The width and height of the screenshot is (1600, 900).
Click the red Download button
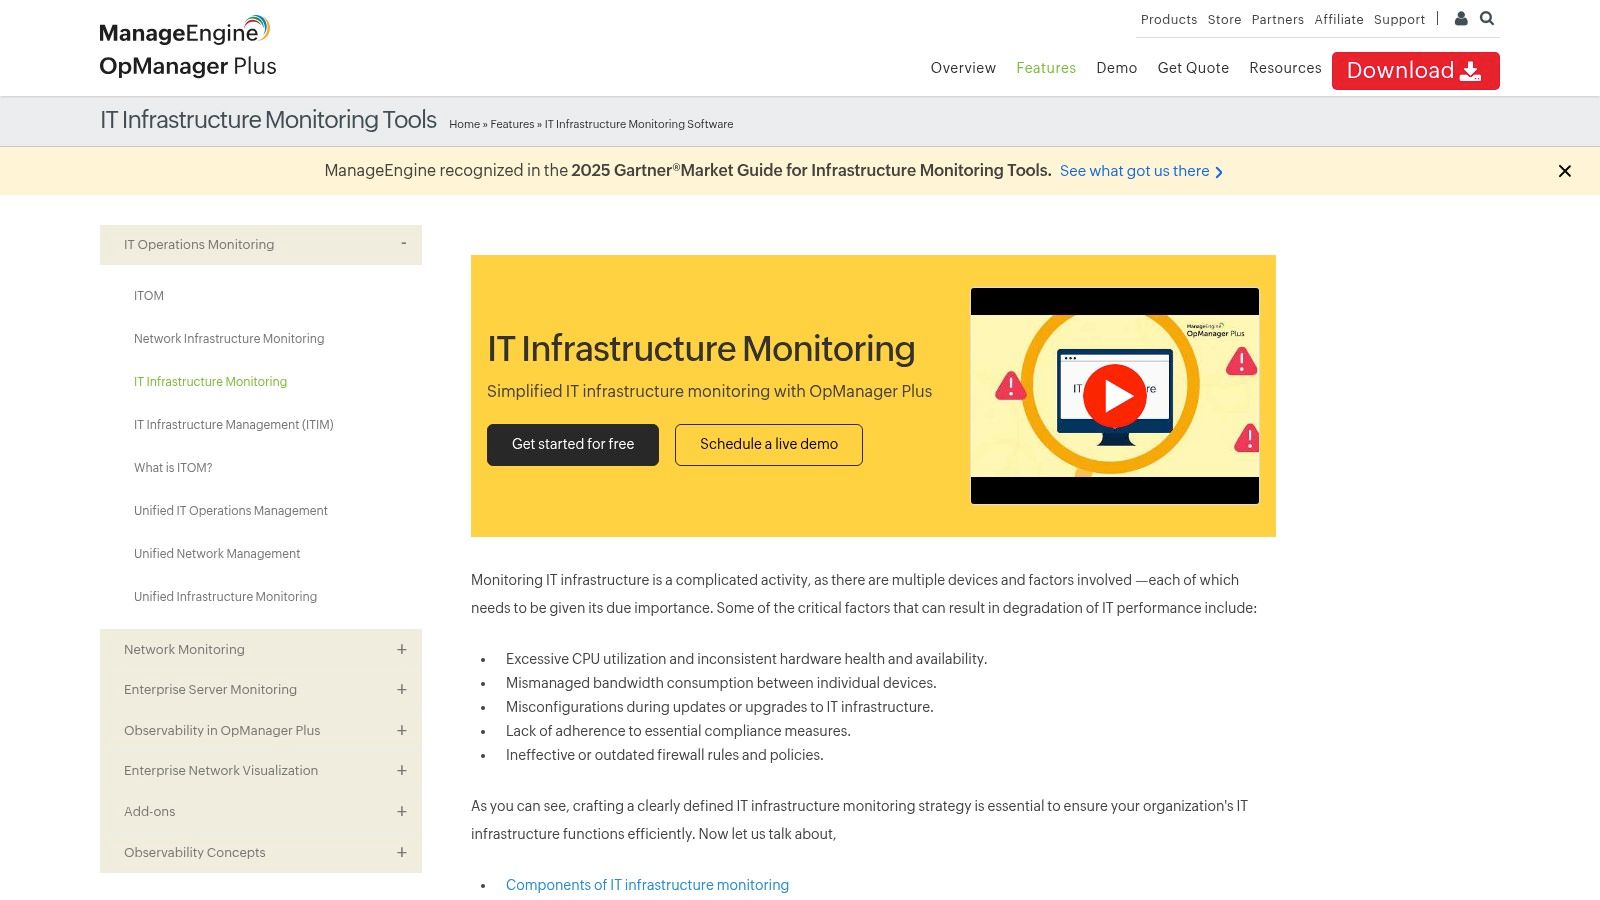(1415, 71)
